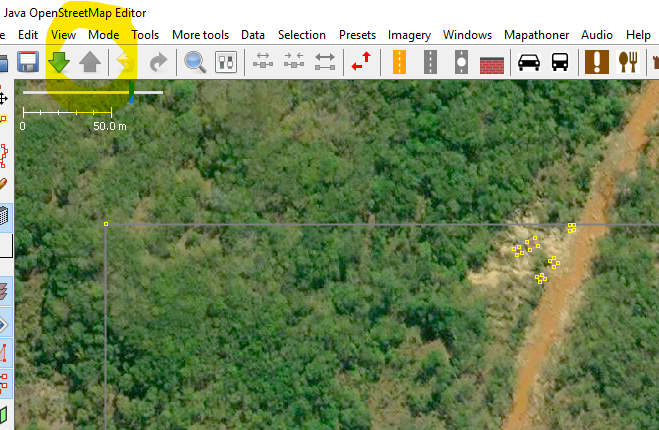Open the Search magnifier tool
659x430 pixels.
195,62
